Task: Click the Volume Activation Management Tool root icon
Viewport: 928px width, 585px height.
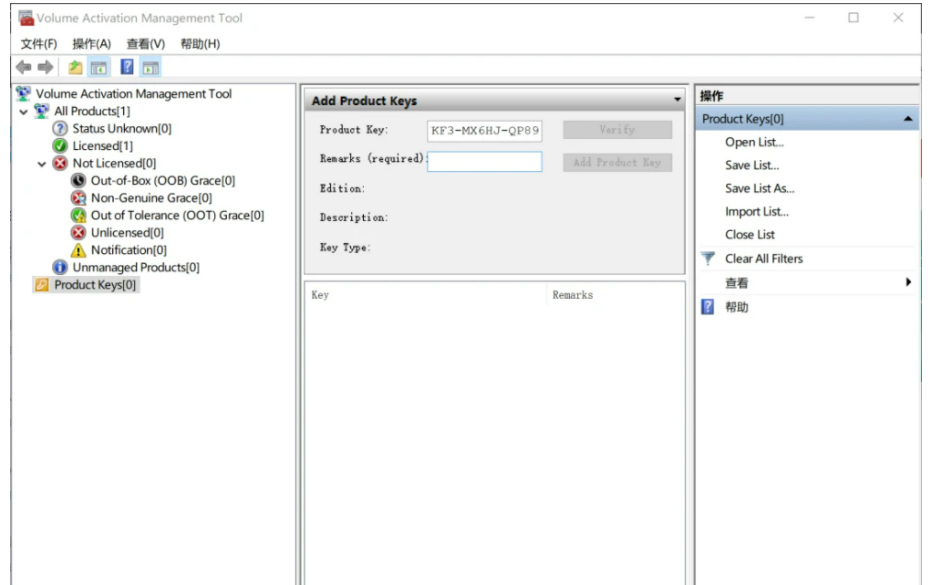Action: [x=23, y=94]
